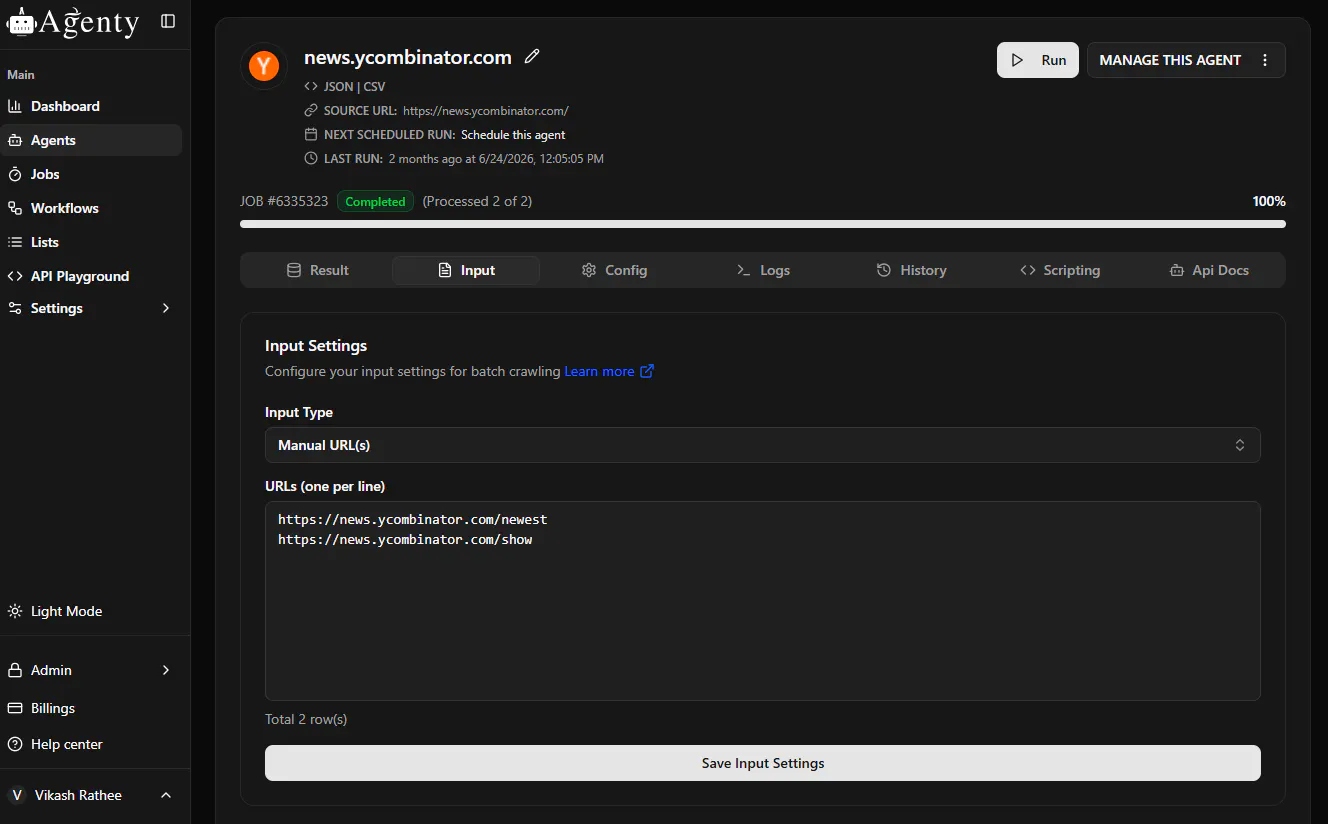The image size is (1328, 824).
Task: Click the Settings sliders icon in sidebar
Action: click(x=15, y=308)
